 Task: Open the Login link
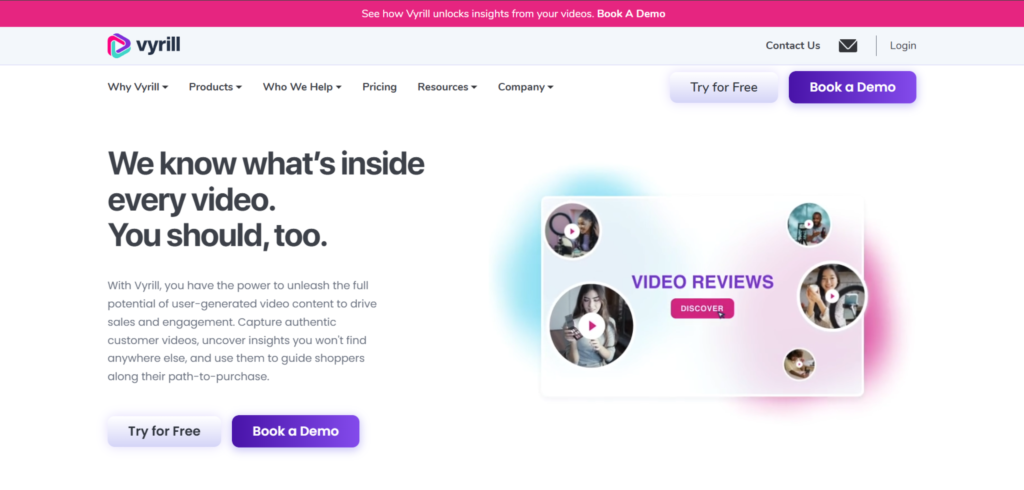[903, 46]
